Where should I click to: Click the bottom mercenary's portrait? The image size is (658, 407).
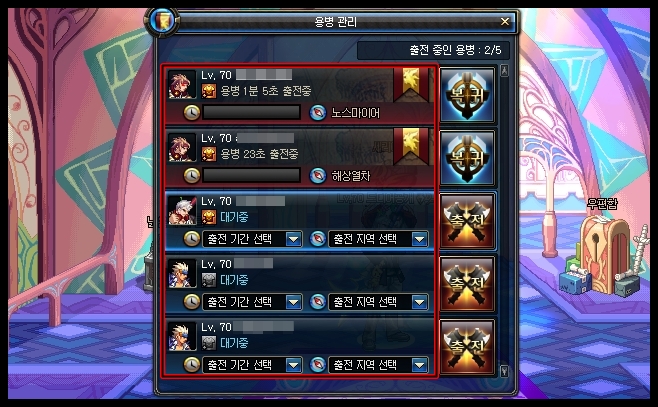coord(182,336)
